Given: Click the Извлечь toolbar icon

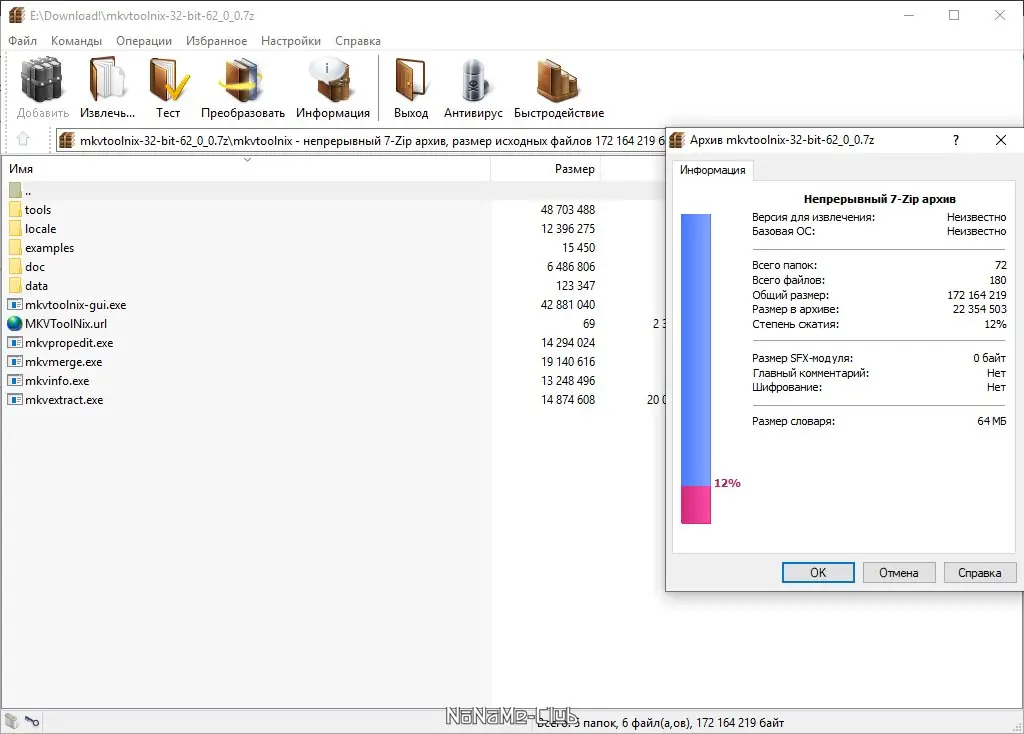Looking at the screenshot, I should (107, 80).
